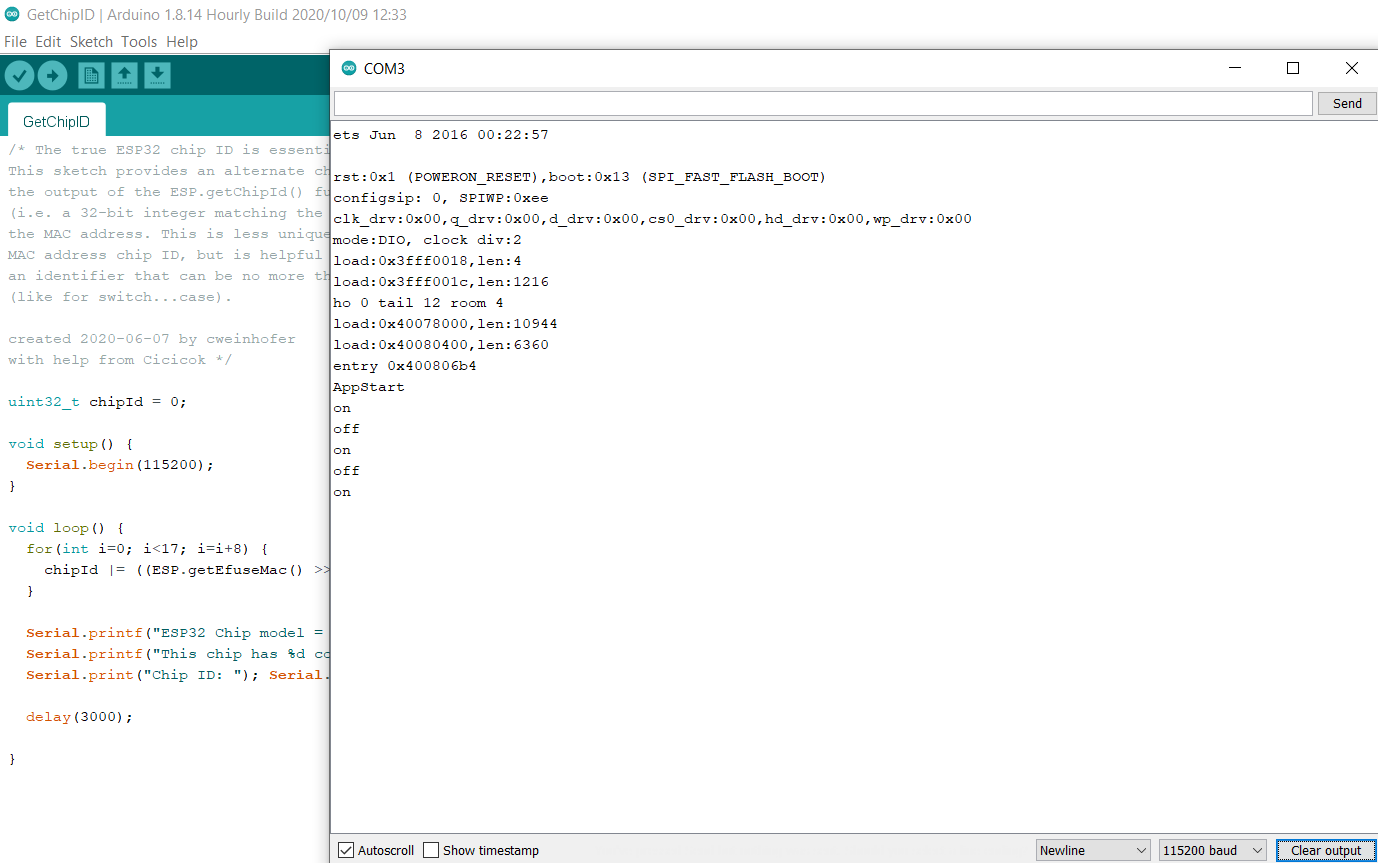Click the Verify sketch checkmark icon
Screen dimensions: 1378x863
coord(20,75)
